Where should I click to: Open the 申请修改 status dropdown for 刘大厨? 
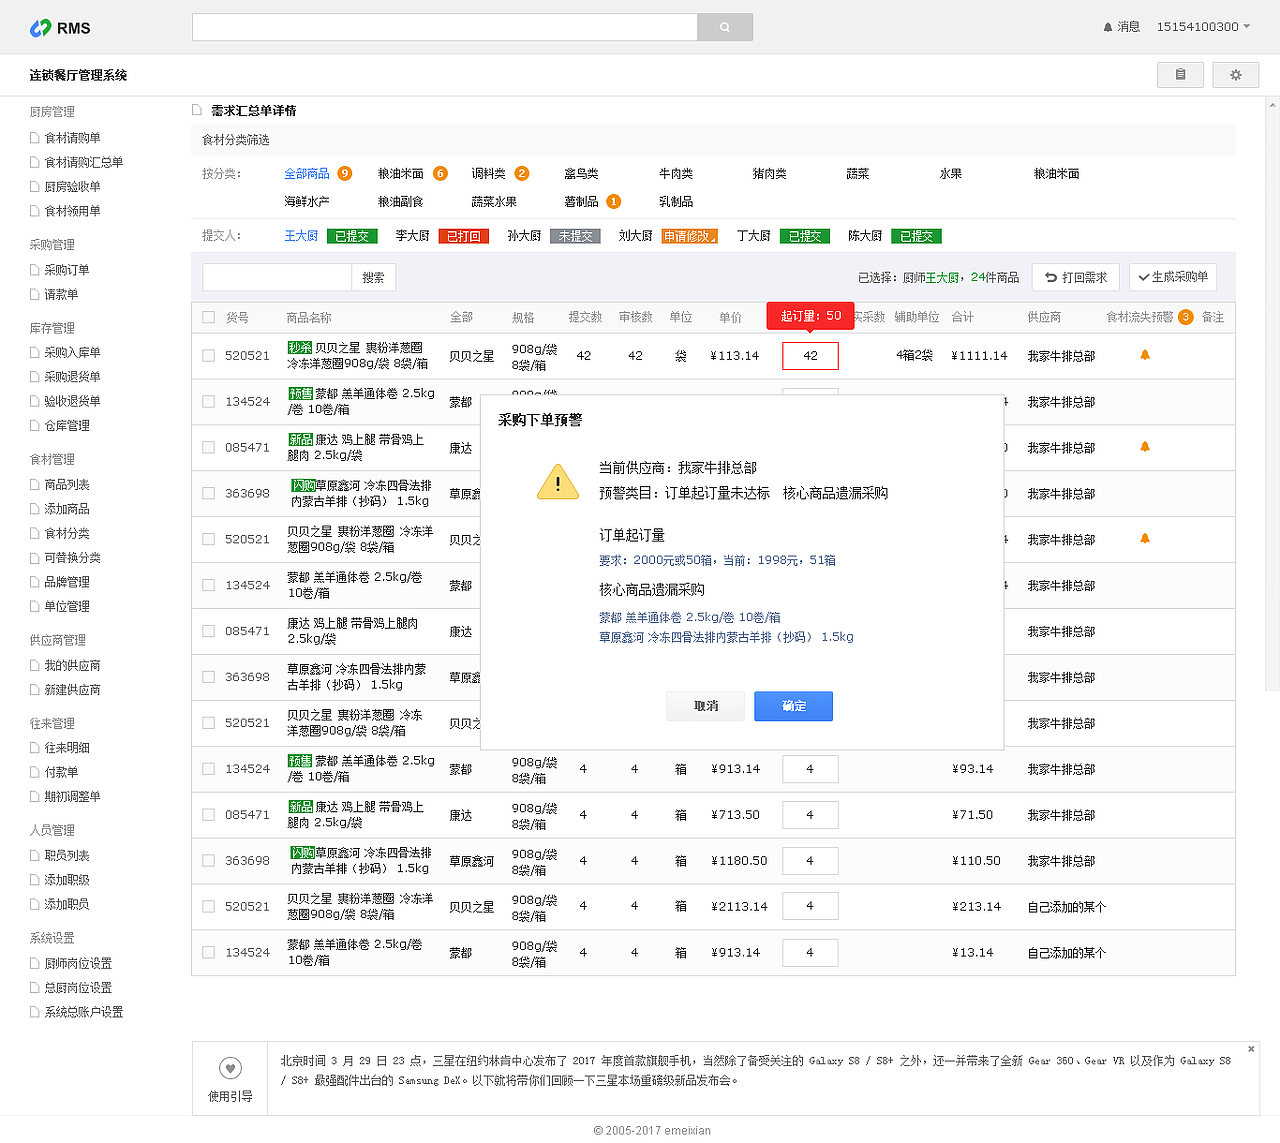click(690, 236)
